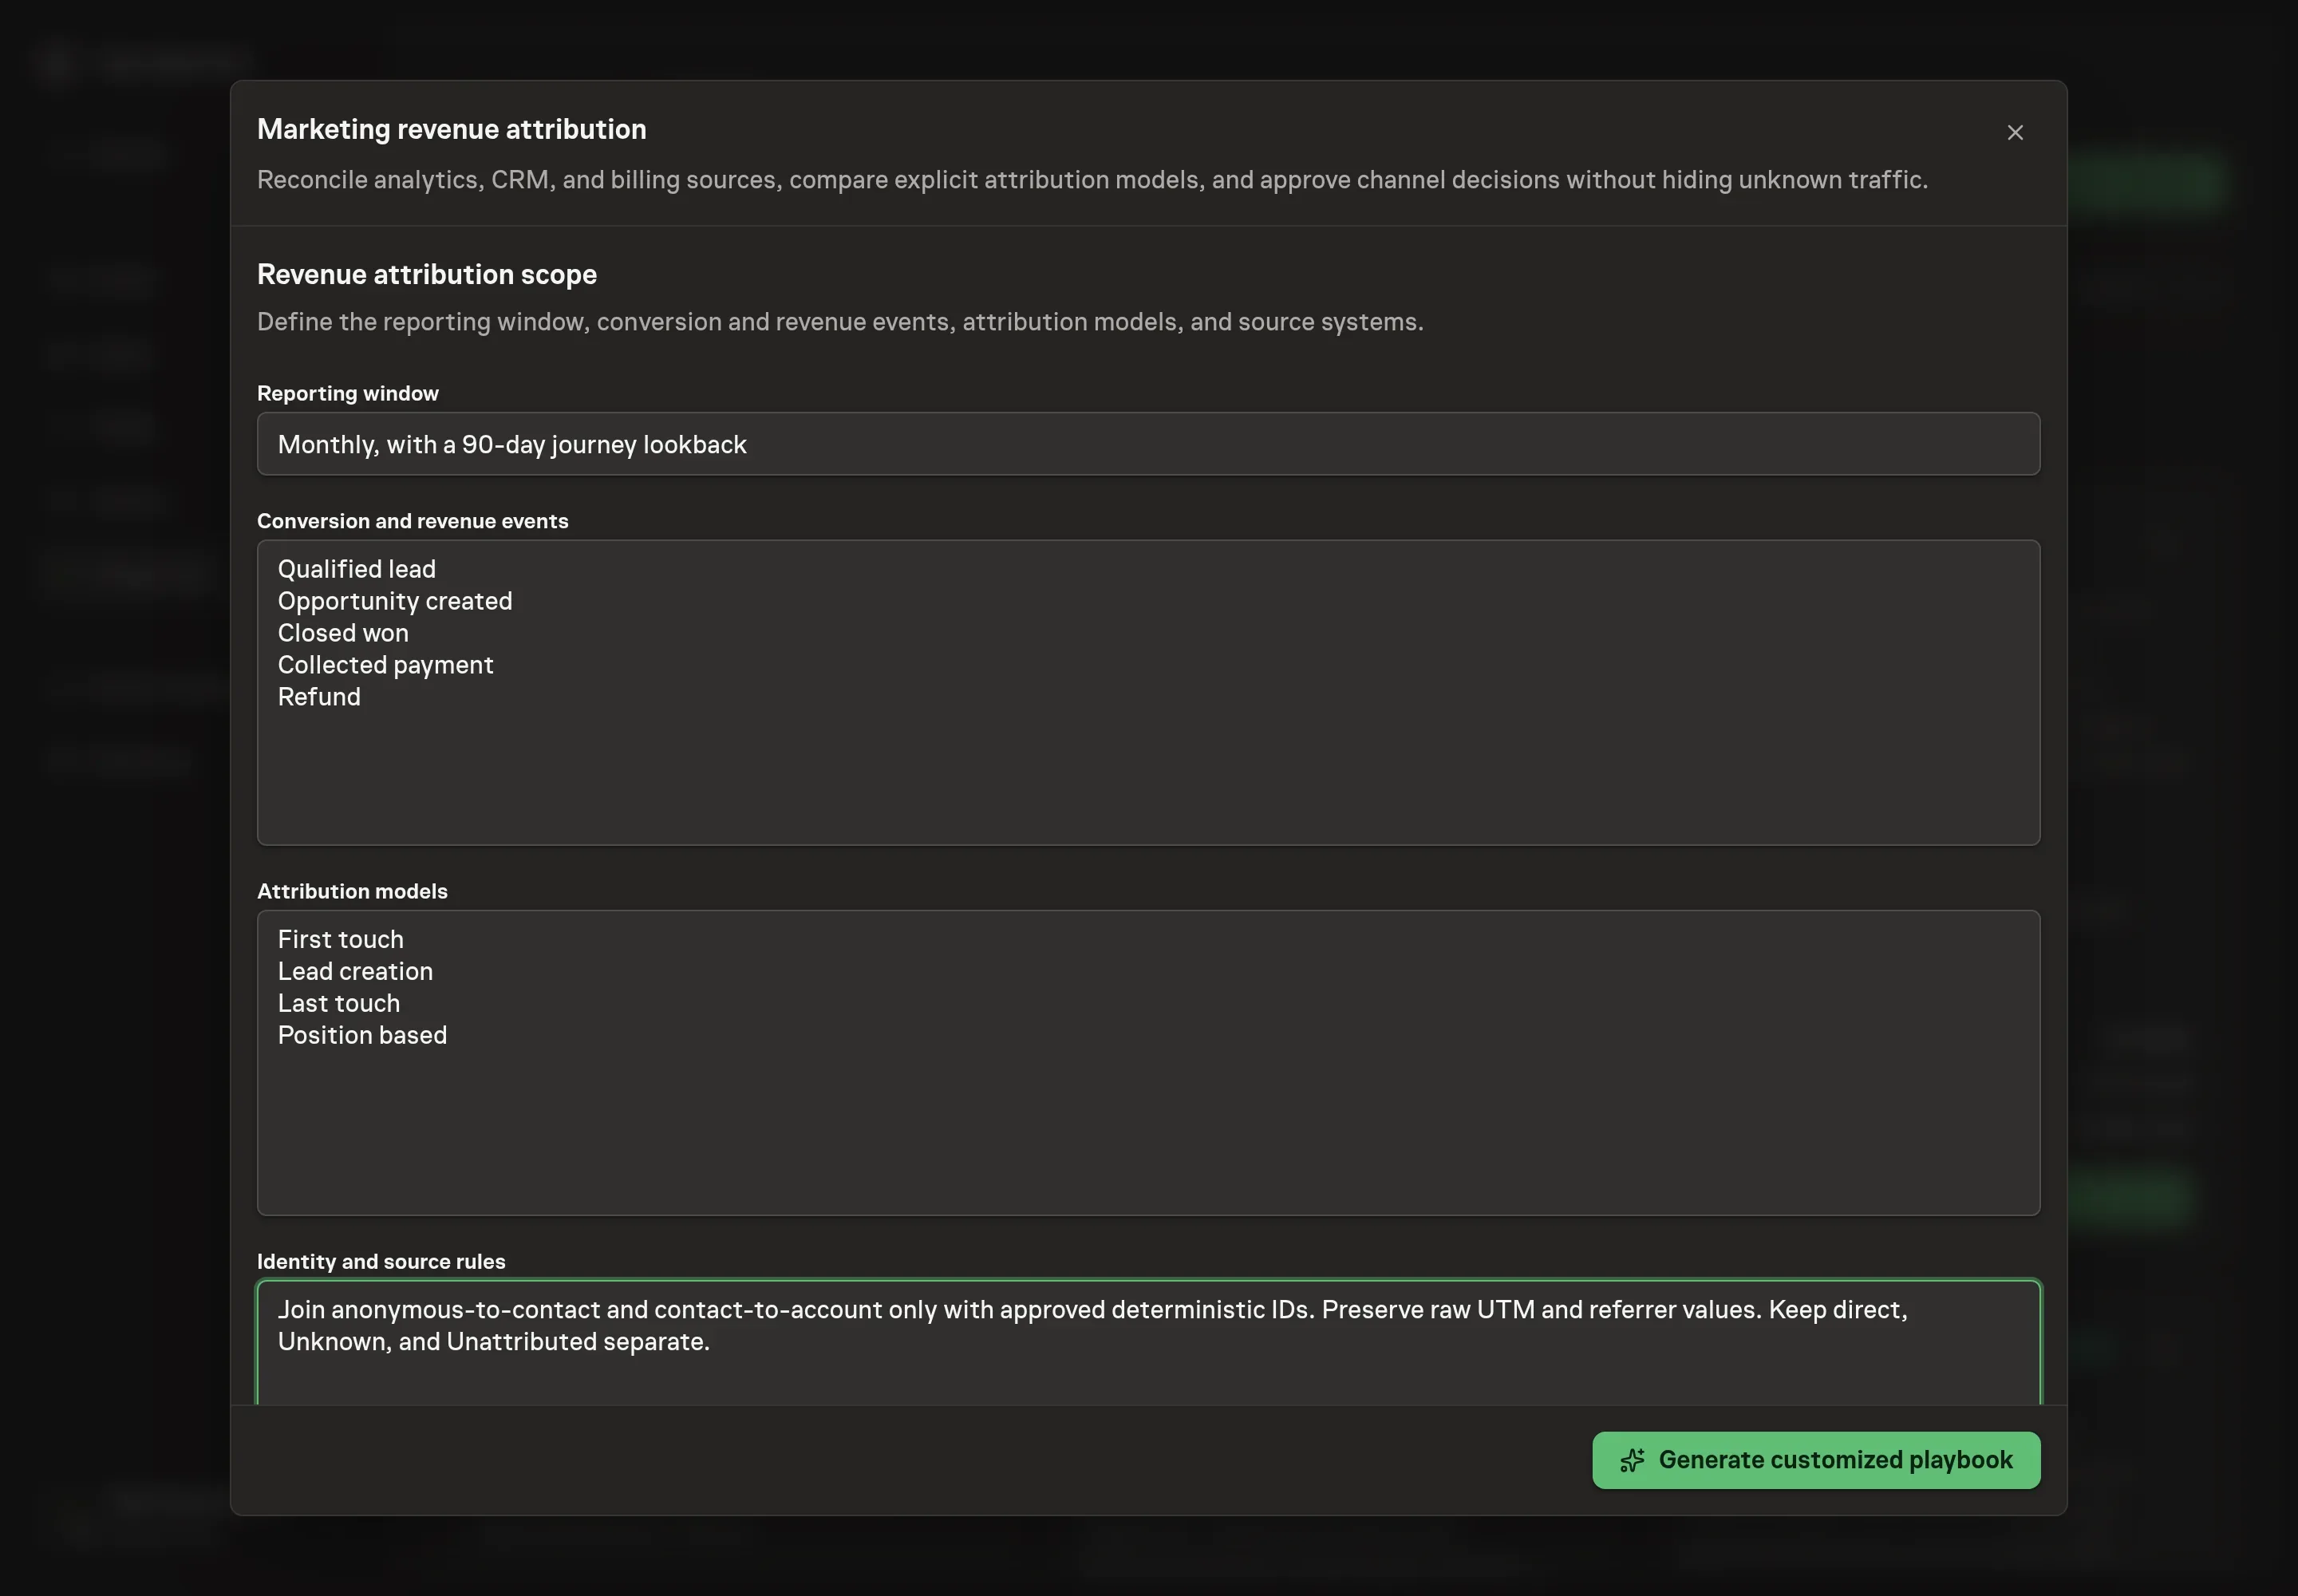The height and width of the screenshot is (1596, 2298).
Task: Click the dialog subtitle starting 'Reconcile analytics, CRM'
Action: pyautogui.click(x=1092, y=180)
